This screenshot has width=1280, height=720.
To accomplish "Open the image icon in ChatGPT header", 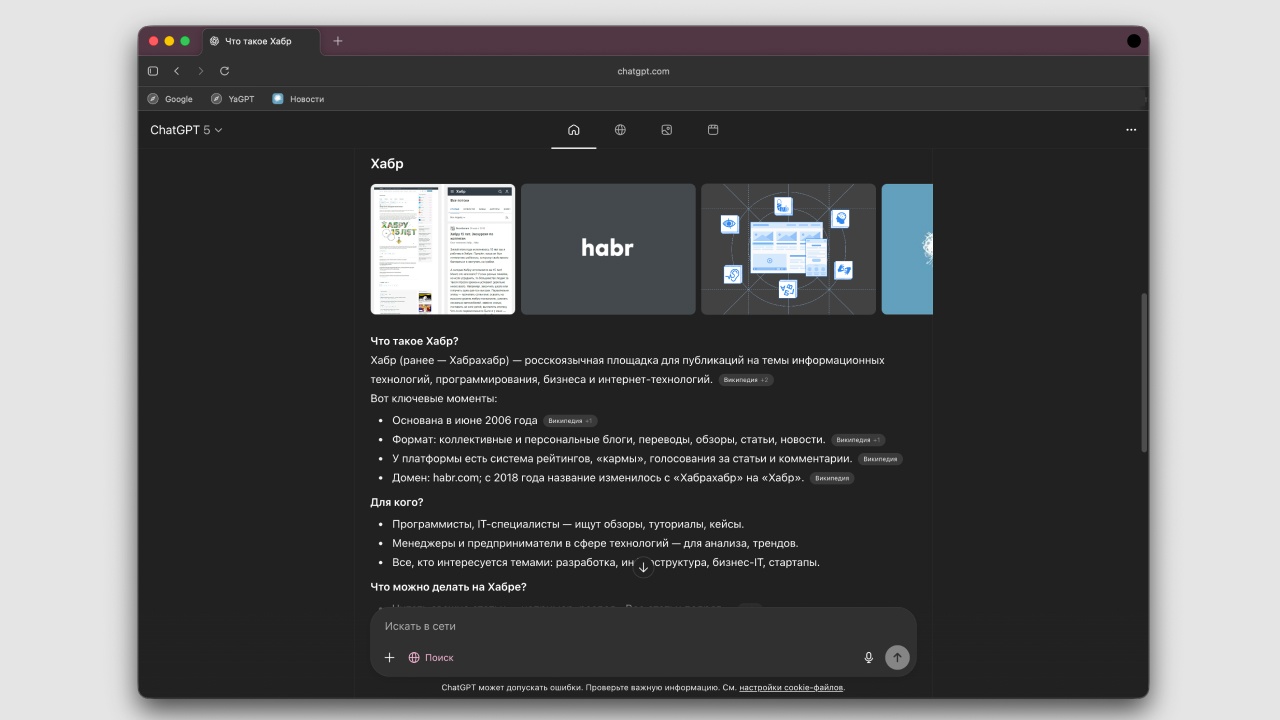I will click(x=667, y=130).
